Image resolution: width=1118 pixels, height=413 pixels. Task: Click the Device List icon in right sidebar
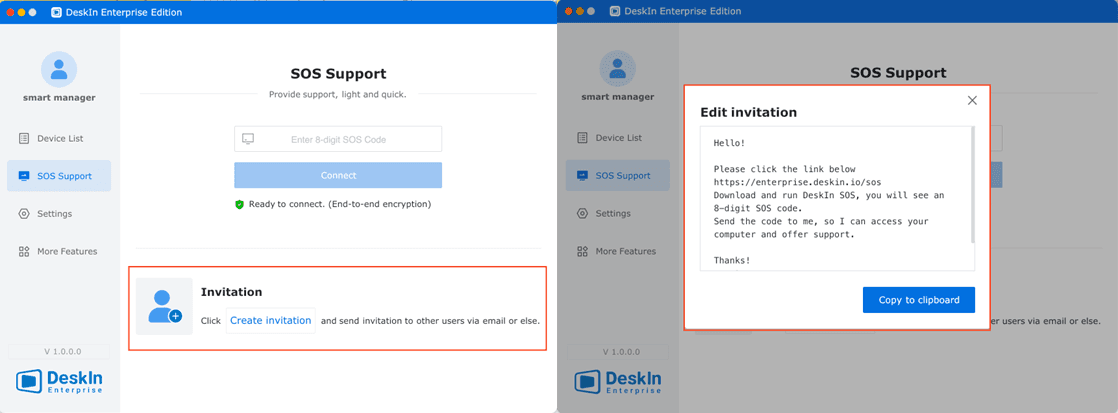click(x=583, y=138)
